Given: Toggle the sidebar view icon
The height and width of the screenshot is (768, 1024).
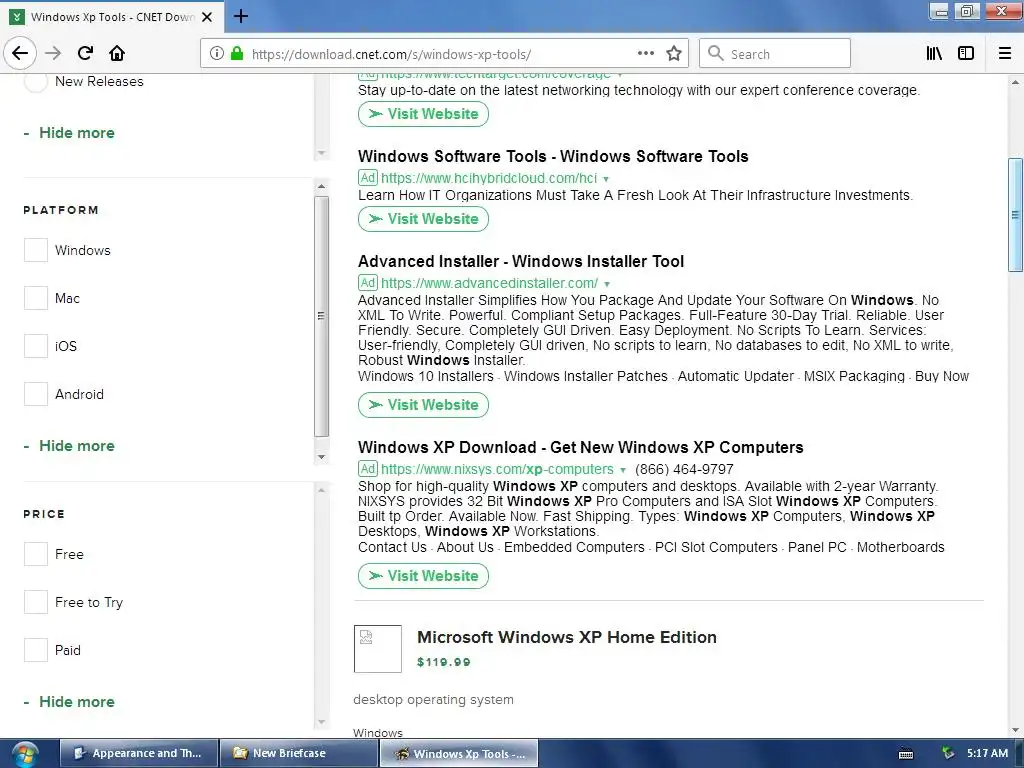Looking at the screenshot, I should click(x=966, y=54).
